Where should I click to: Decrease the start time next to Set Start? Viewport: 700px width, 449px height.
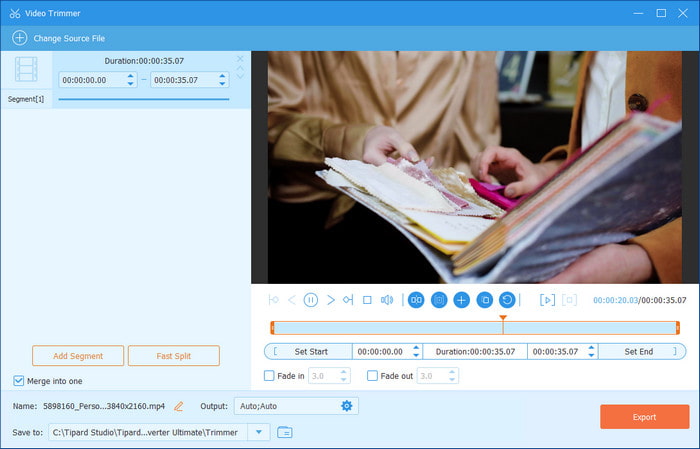[416, 355]
